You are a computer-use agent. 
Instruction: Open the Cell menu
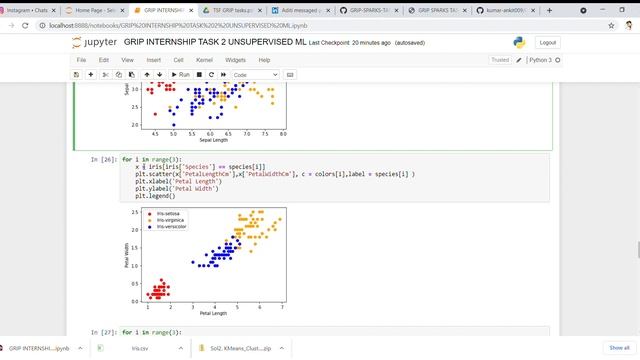pyautogui.click(x=178, y=60)
